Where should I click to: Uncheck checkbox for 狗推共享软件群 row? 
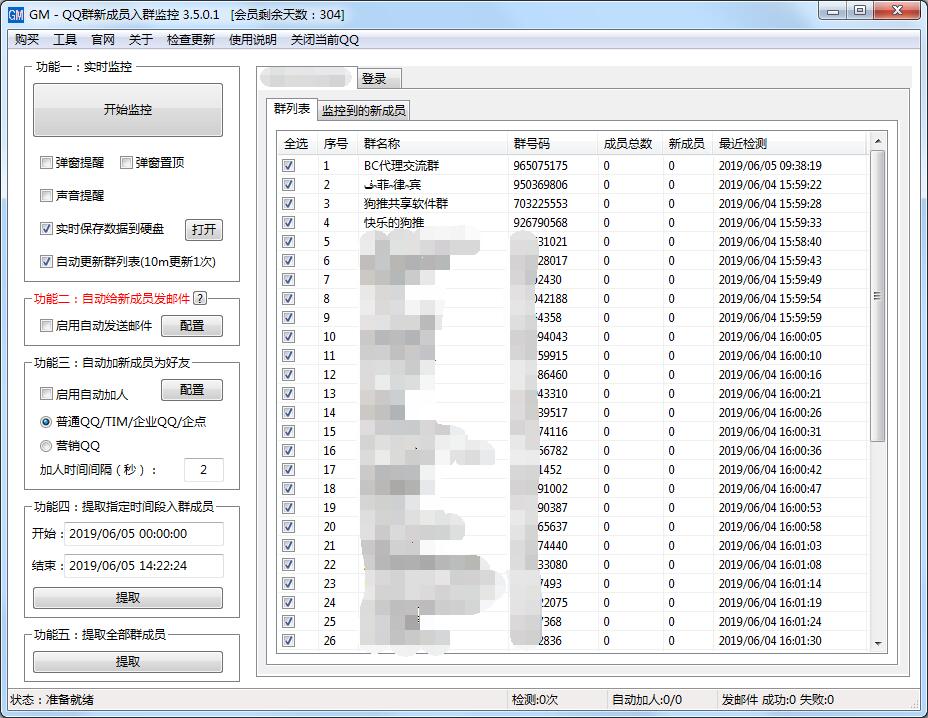click(288, 204)
